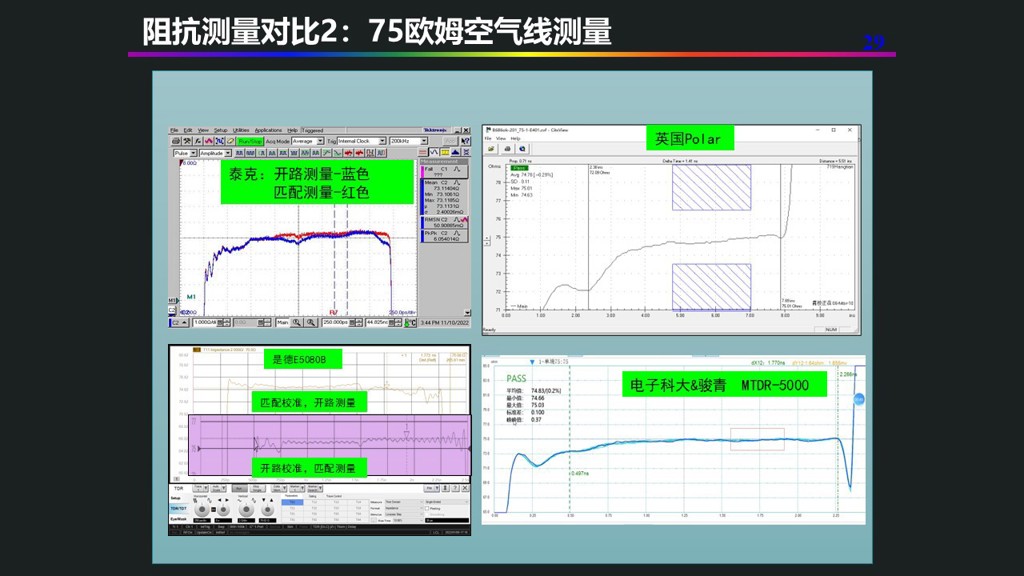
Task: Open the Edit menu in Tektronix window
Action: point(188,131)
